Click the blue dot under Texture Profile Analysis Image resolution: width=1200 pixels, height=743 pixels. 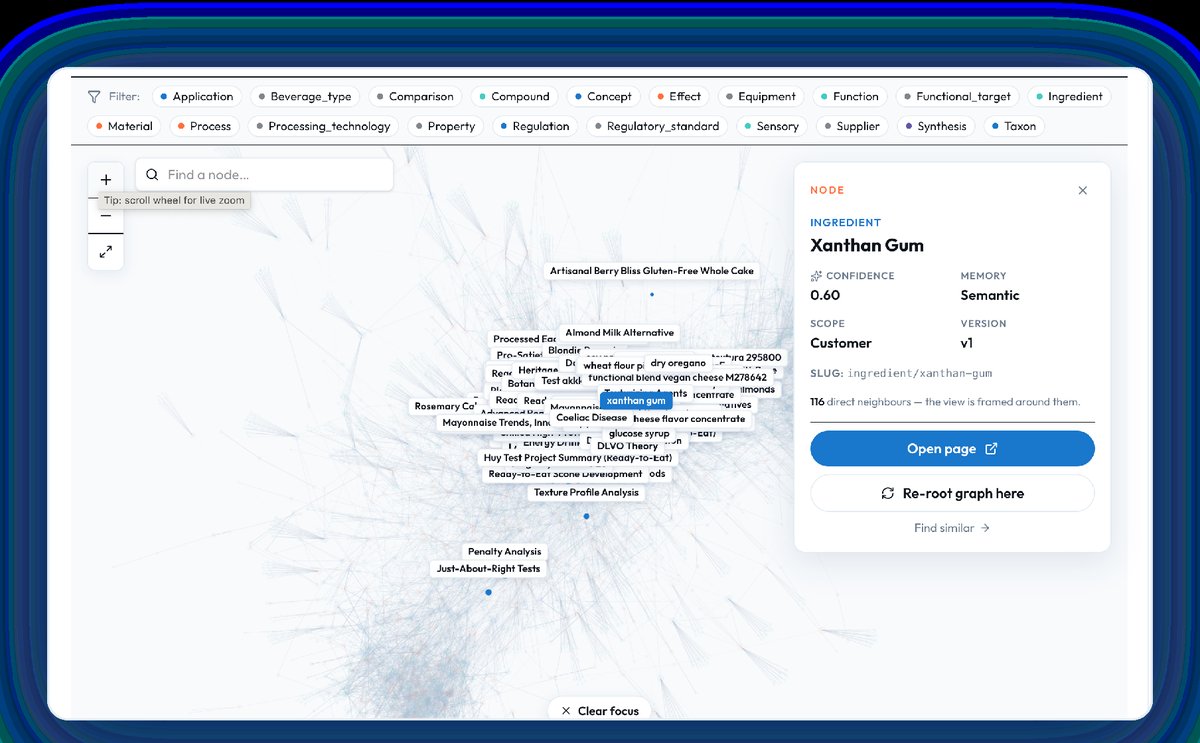click(586, 516)
